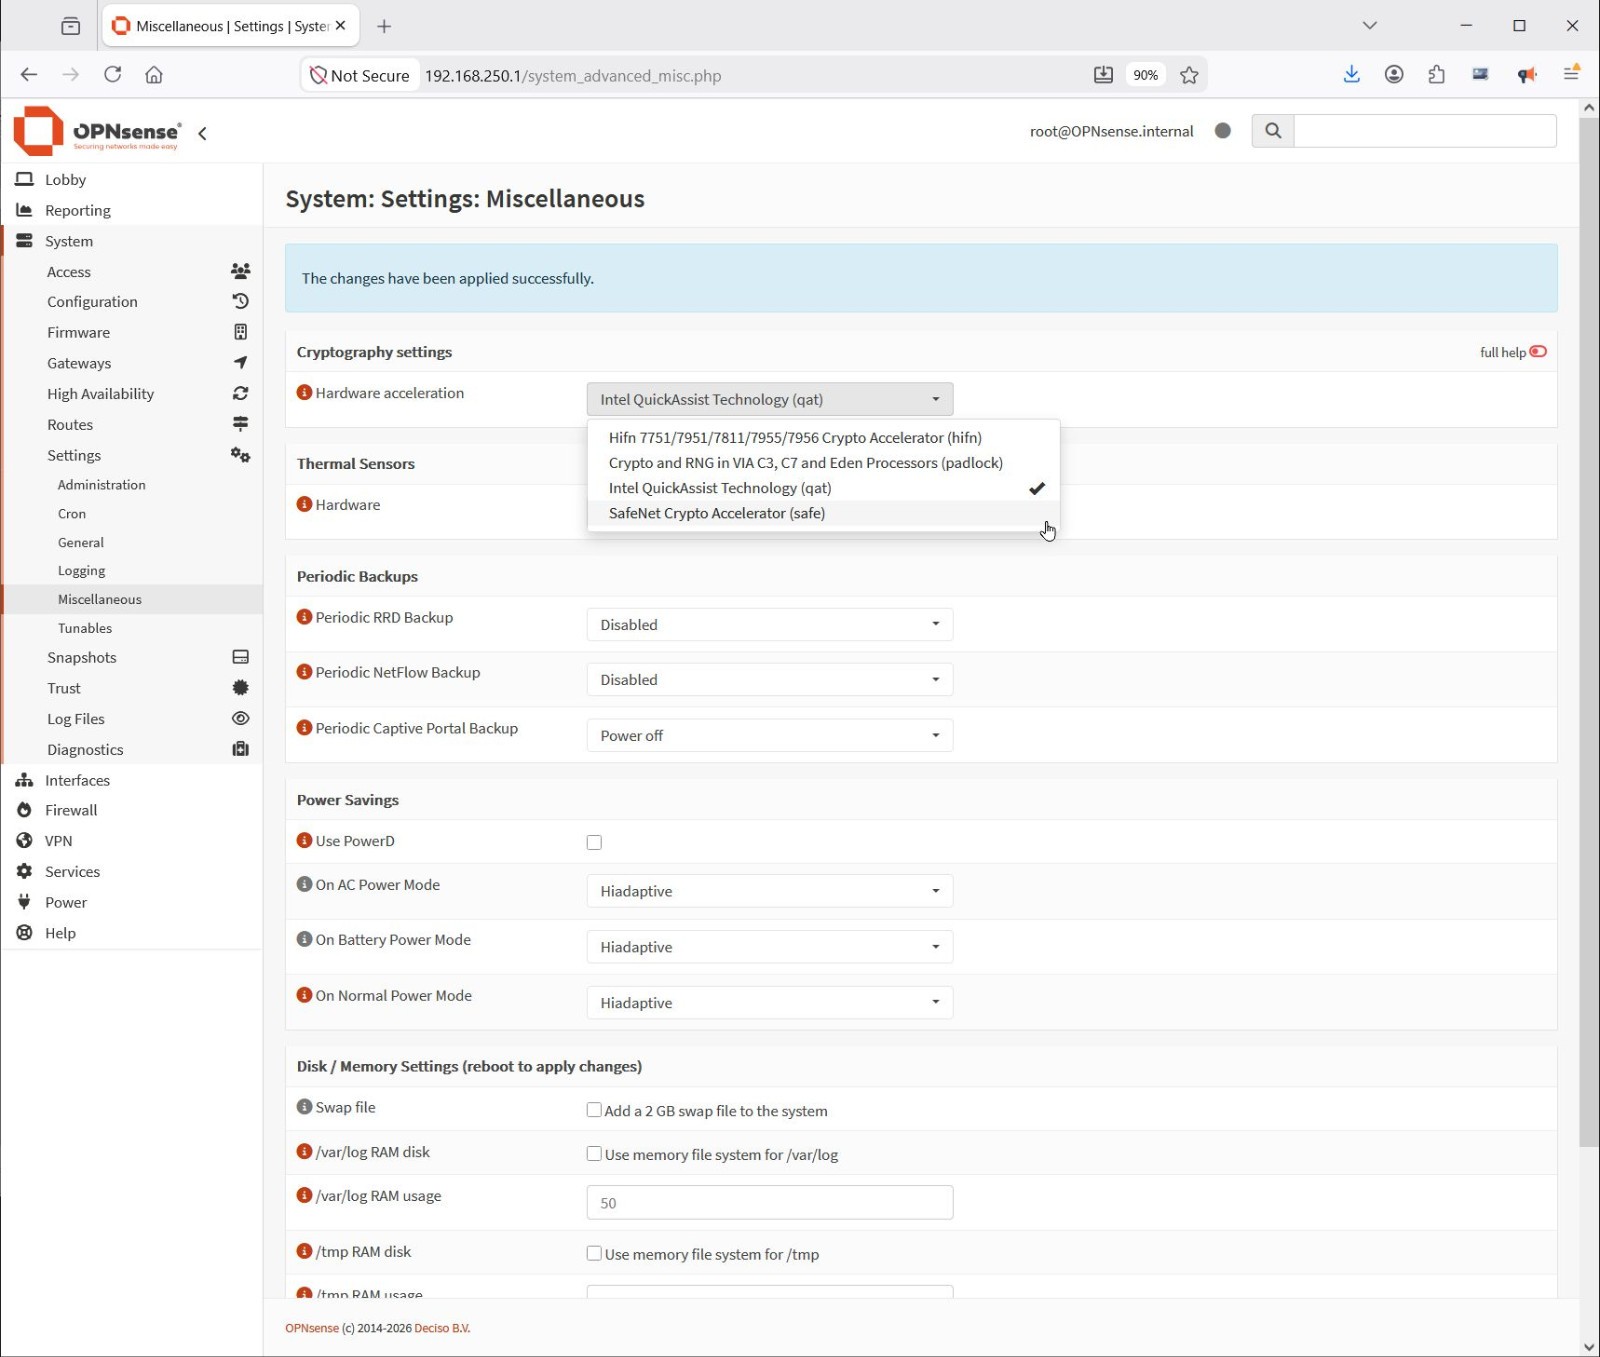Bookmark this page with the star icon

(1189, 75)
